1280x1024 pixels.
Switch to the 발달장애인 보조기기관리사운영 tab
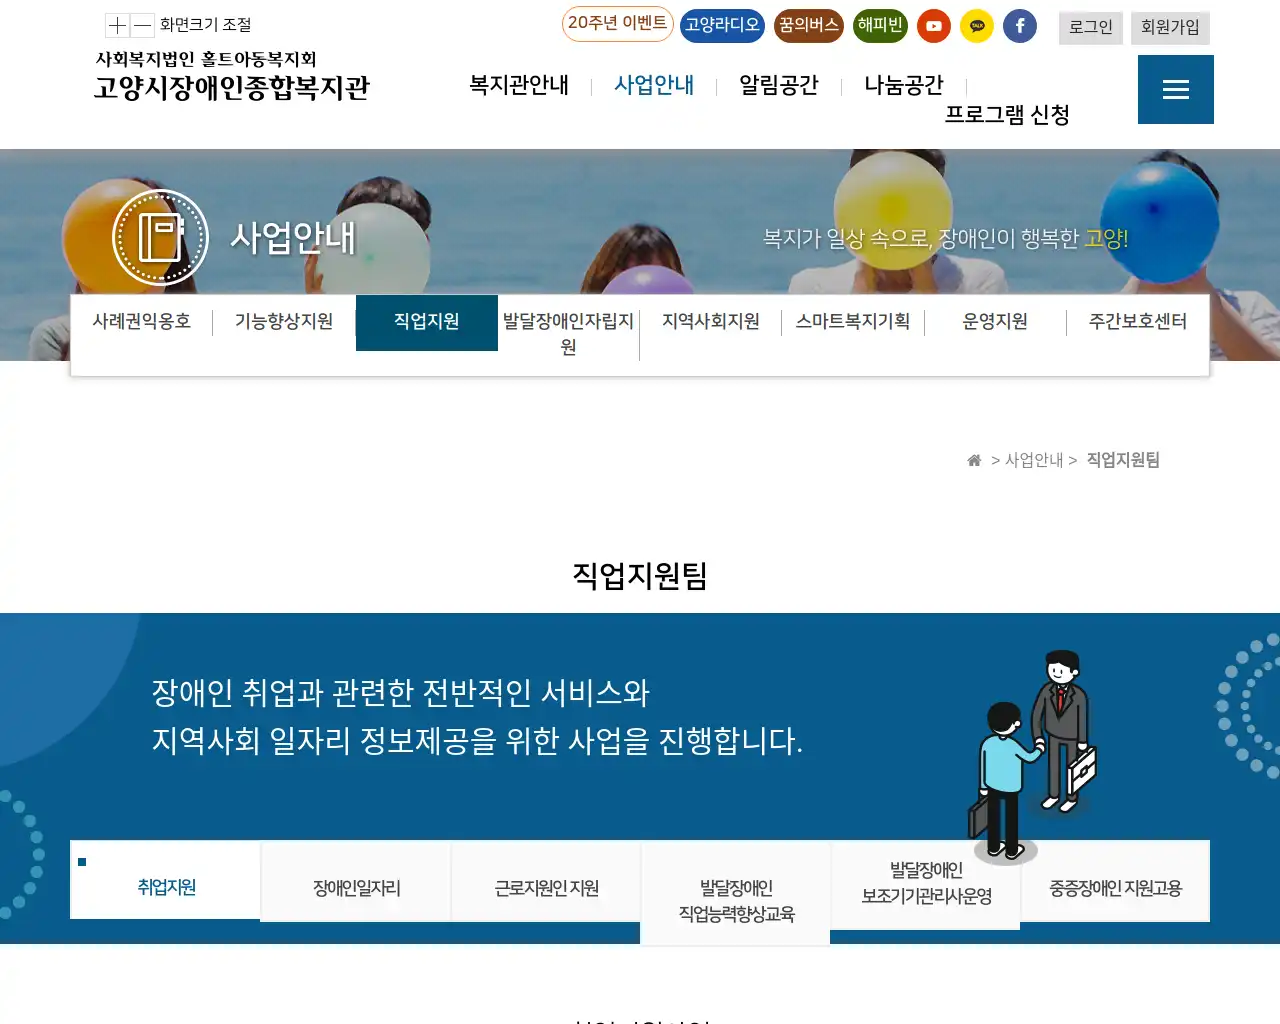click(x=926, y=884)
